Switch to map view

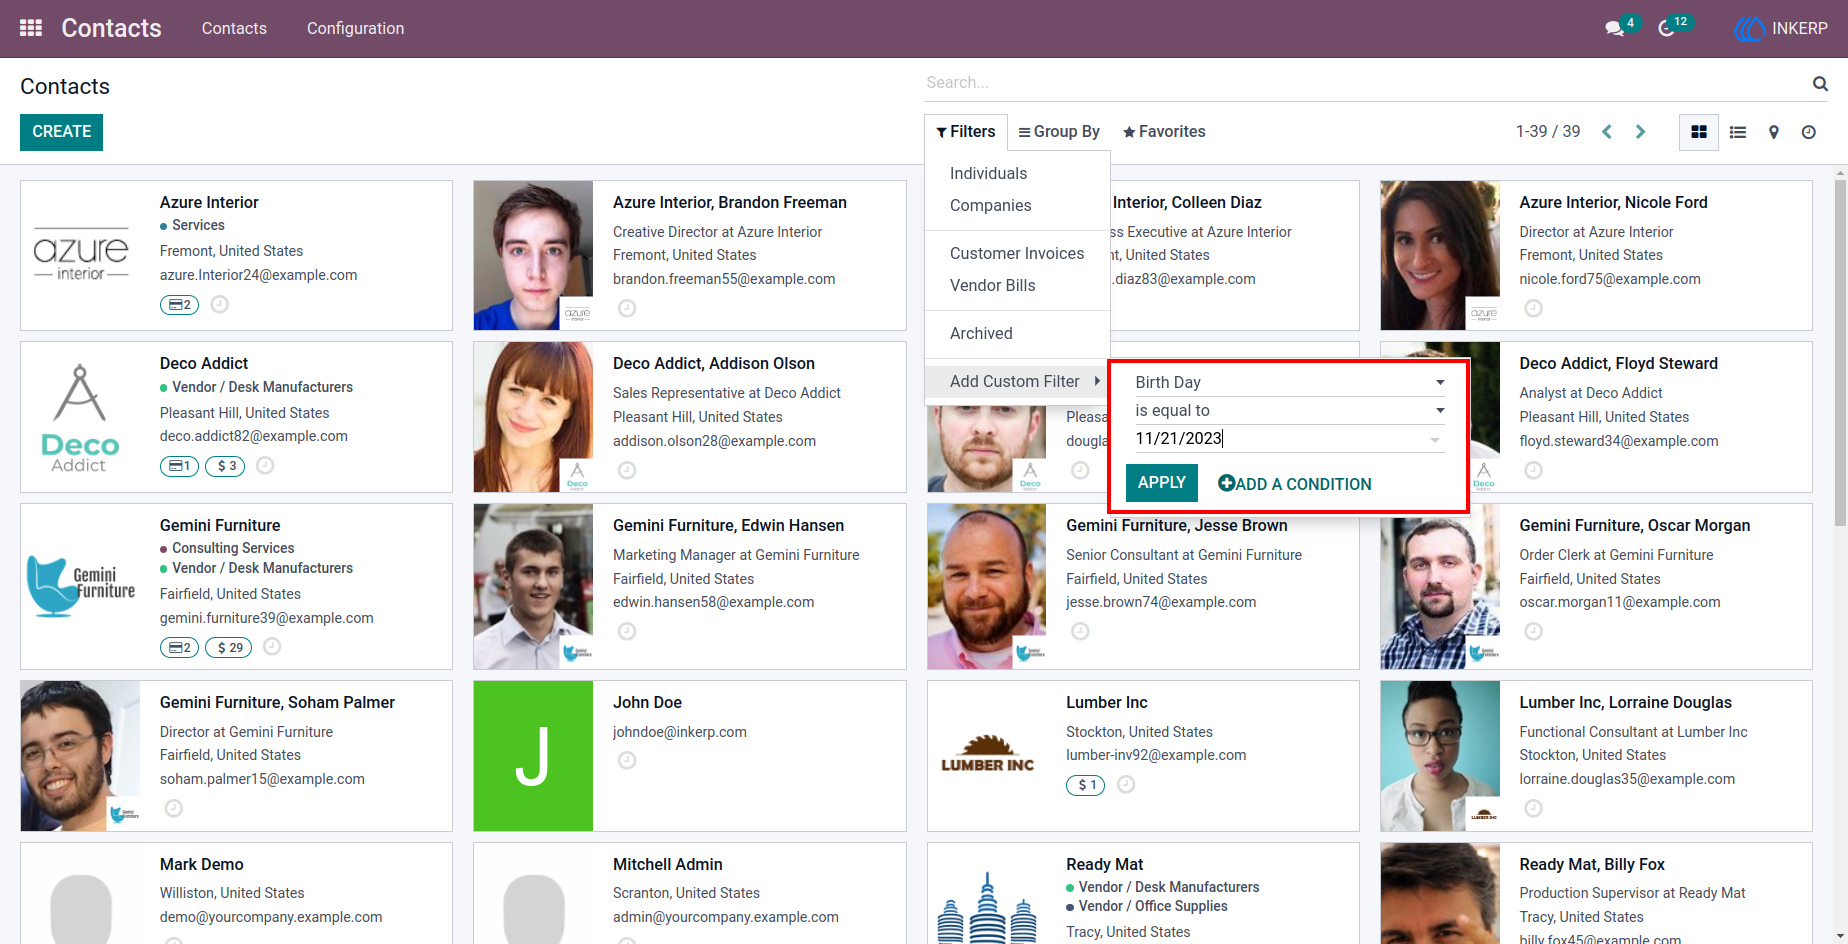click(x=1774, y=132)
